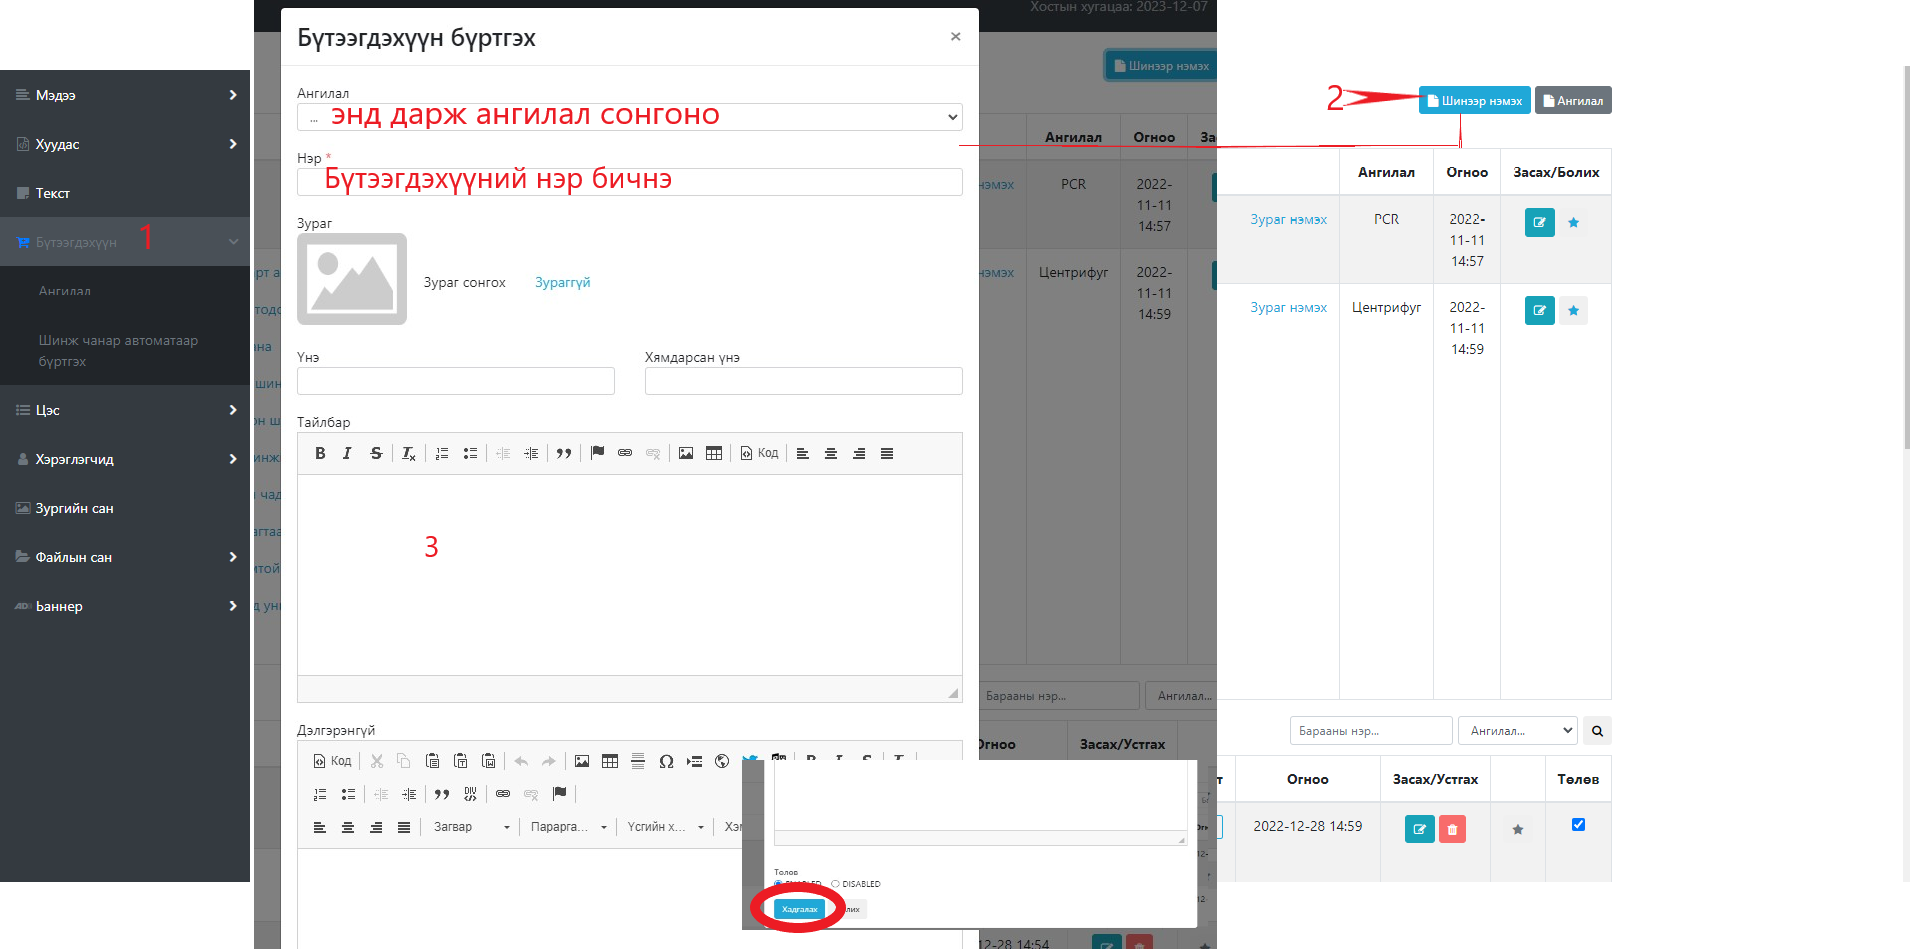The height and width of the screenshot is (949, 1910).
Task: Select the DISABLED radio option
Action: pos(836,884)
